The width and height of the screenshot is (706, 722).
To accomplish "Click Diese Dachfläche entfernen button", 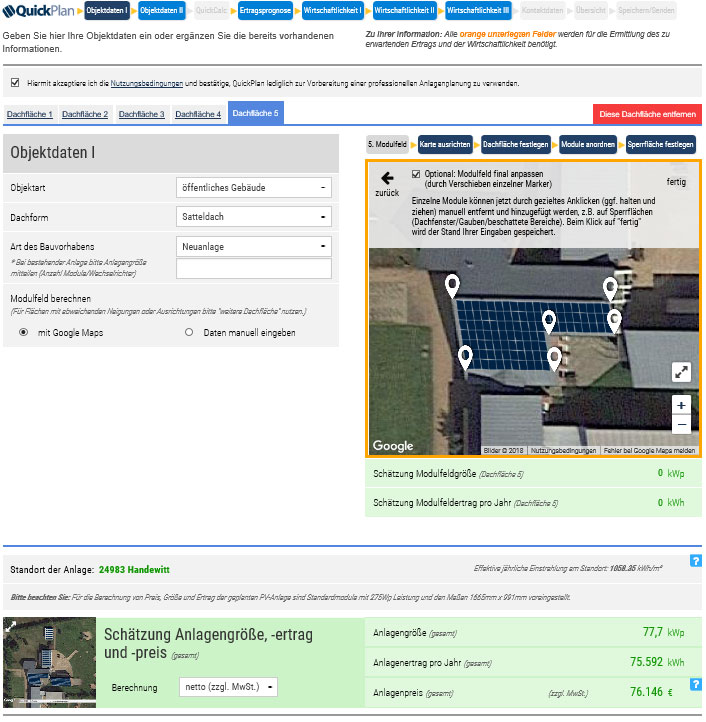I will pyautogui.click(x=647, y=115).
